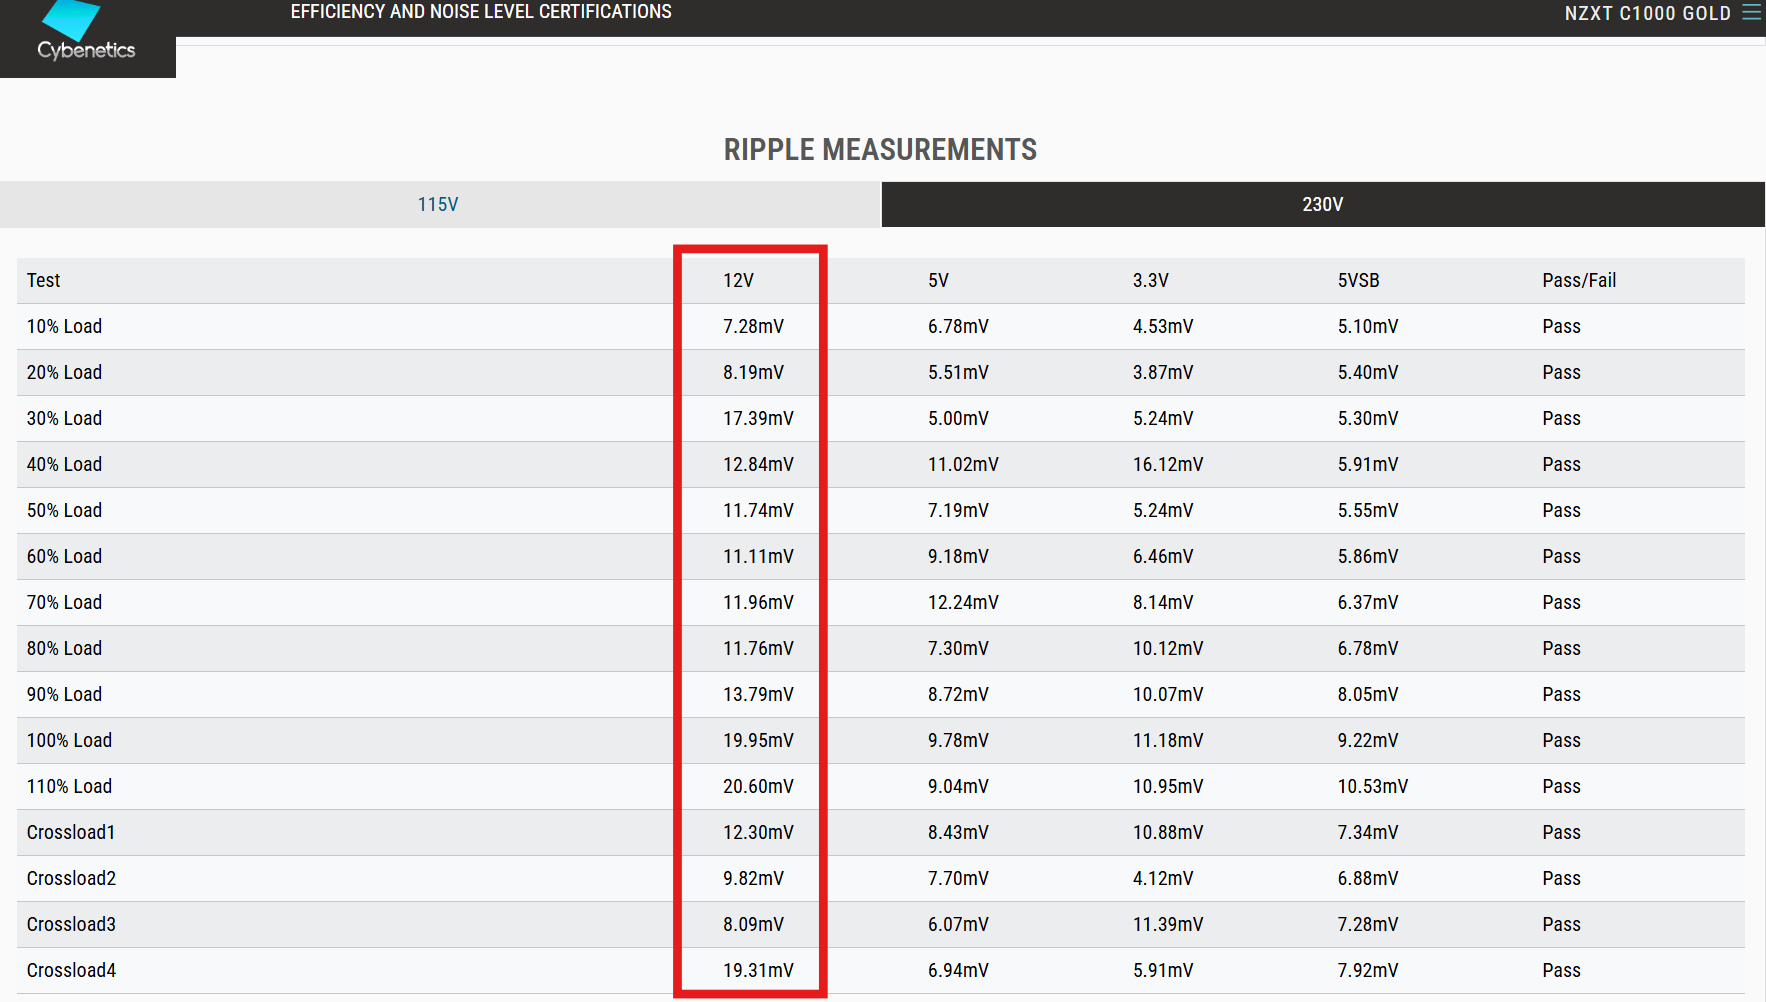The height and width of the screenshot is (1002, 1766).
Task: Click the 11.96mV cell
Action: point(758,603)
